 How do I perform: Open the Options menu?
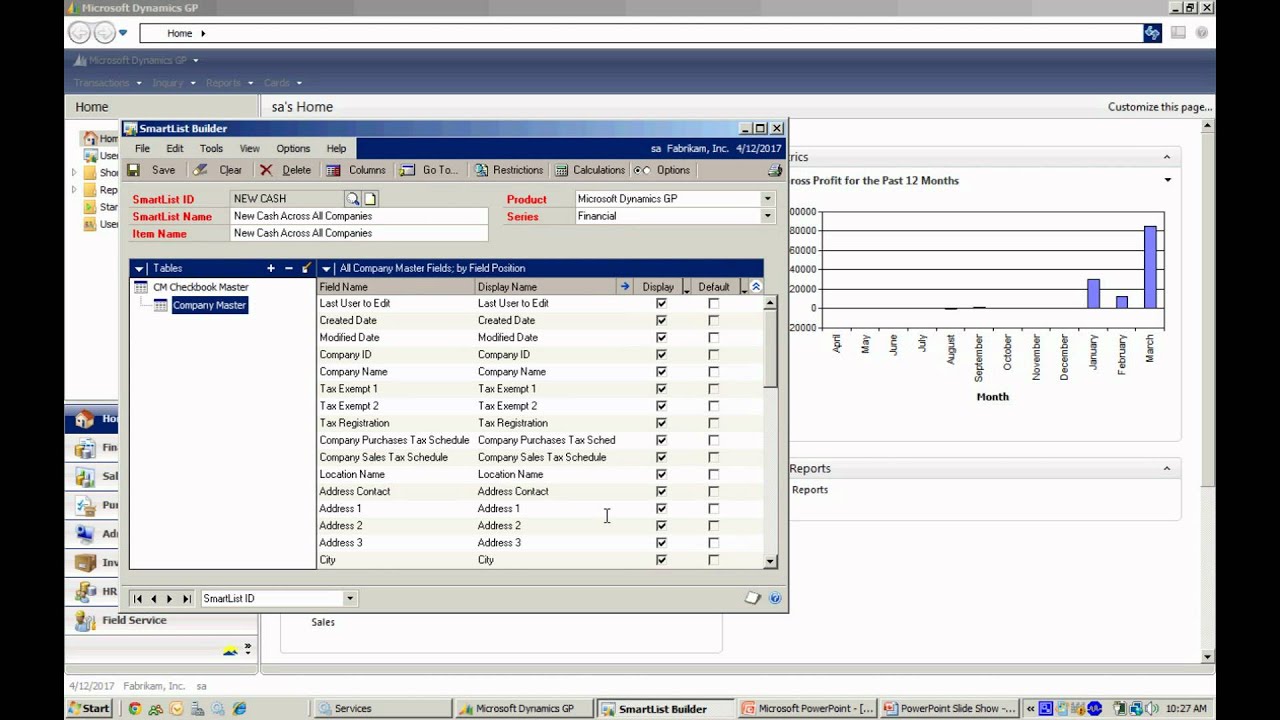pos(293,148)
